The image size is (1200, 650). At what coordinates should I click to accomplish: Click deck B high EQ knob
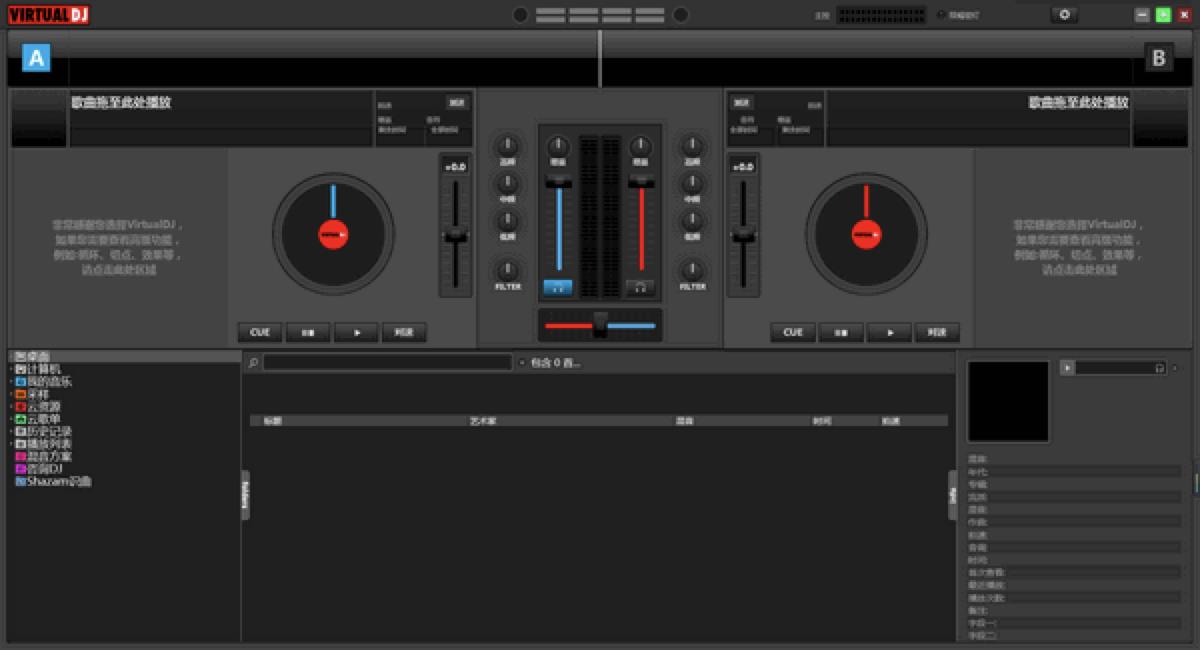pos(692,145)
